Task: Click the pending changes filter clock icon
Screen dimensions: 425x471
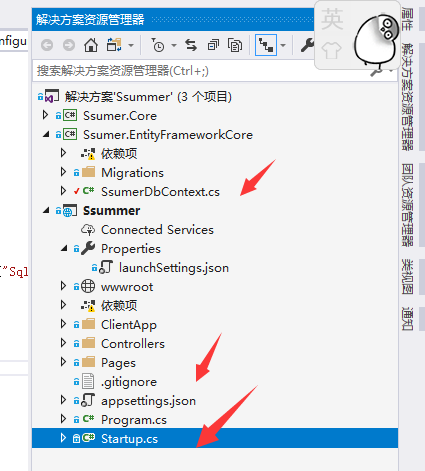Action: [158, 45]
